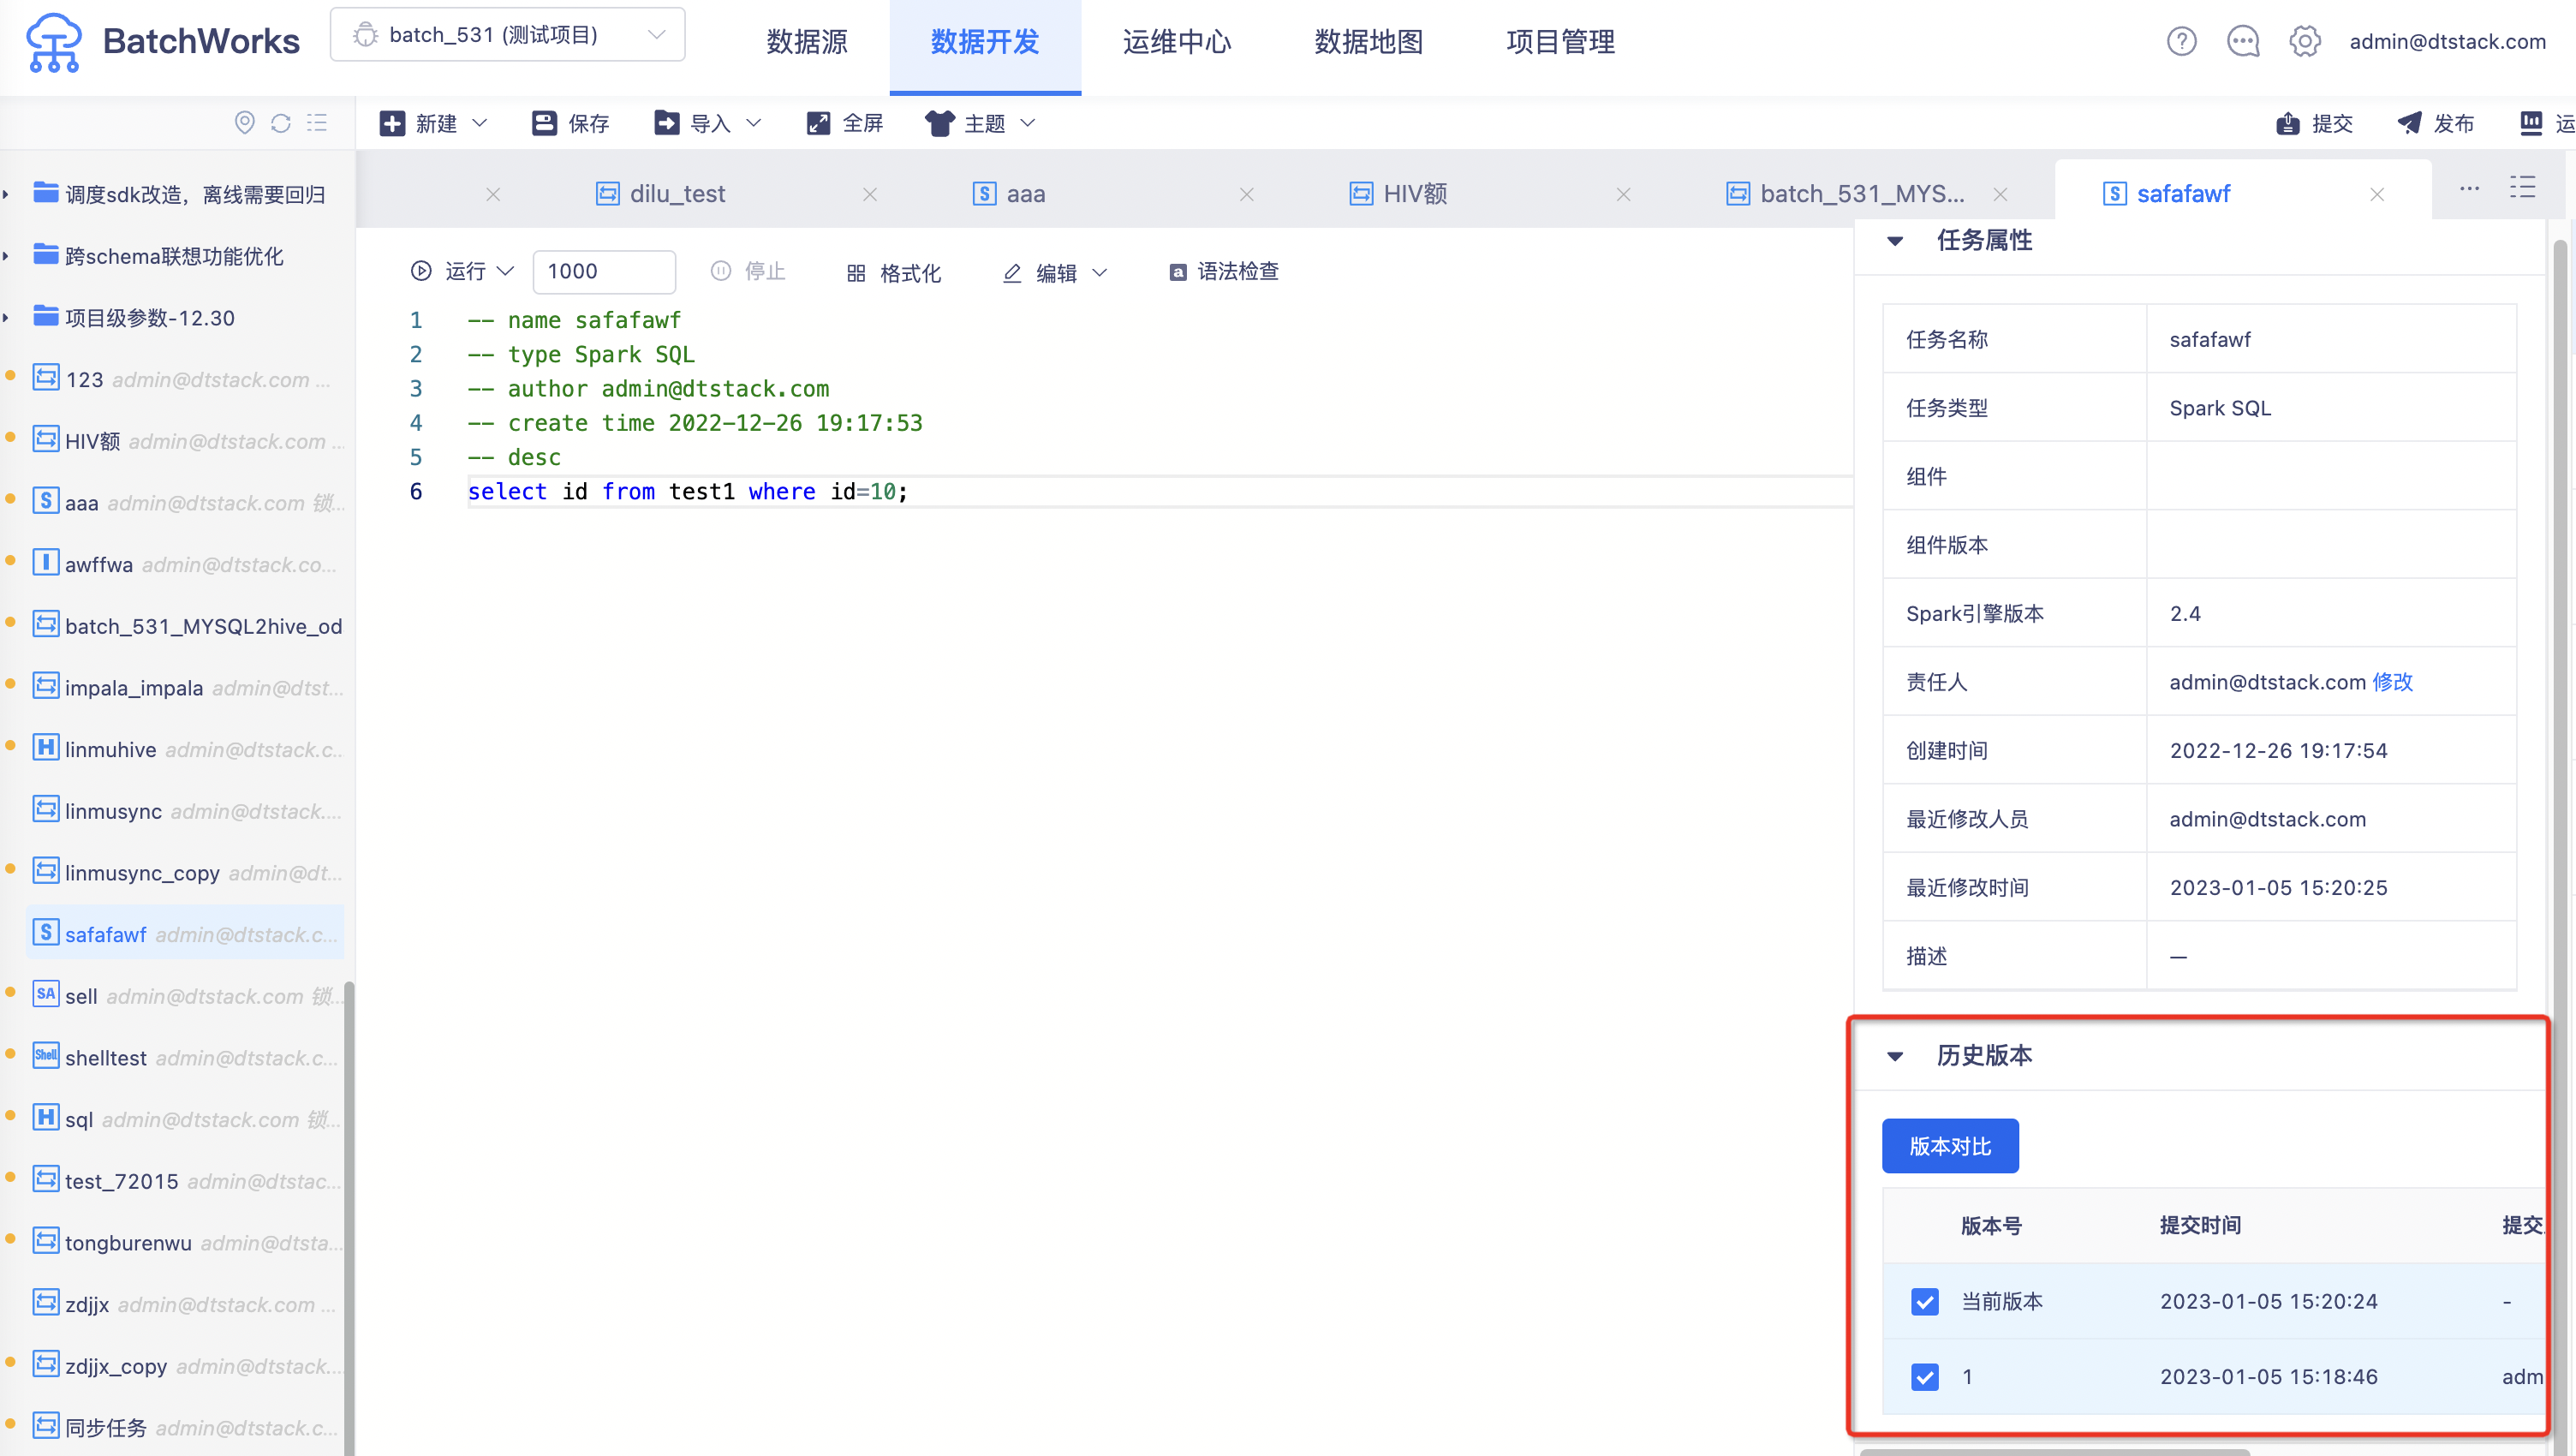Open the 导入 import dropdown
Viewport: 2576px width, 1456px height.
(x=708, y=123)
